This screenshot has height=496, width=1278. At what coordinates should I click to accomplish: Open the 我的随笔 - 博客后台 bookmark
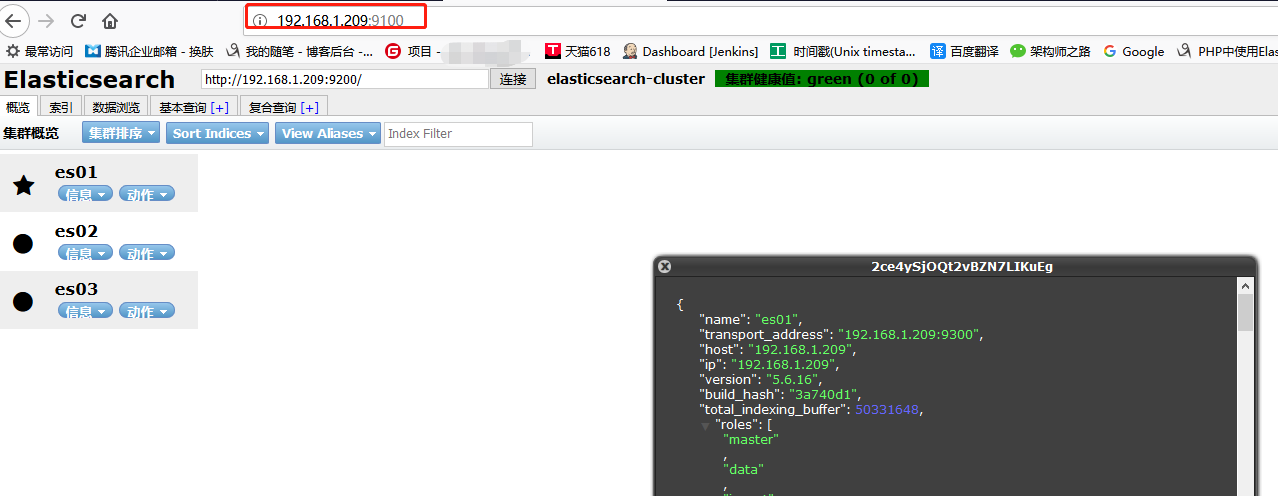click(x=300, y=51)
